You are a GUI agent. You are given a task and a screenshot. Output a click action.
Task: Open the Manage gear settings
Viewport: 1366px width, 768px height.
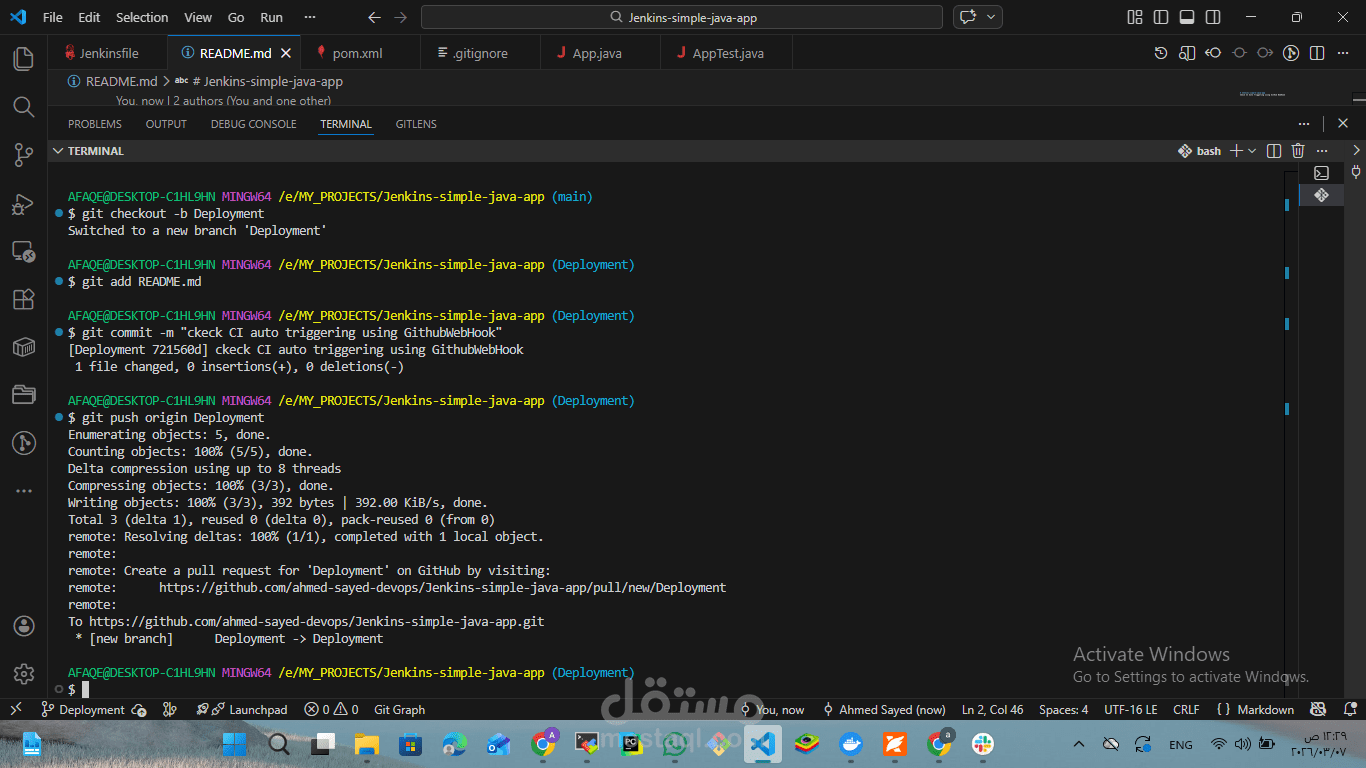tap(24, 674)
